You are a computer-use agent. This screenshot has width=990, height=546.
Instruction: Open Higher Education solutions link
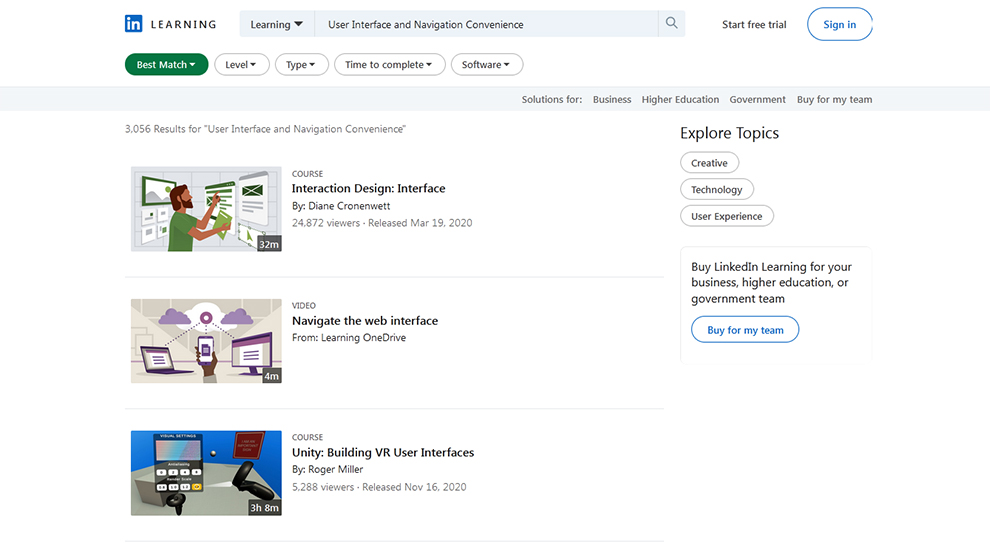680,100
